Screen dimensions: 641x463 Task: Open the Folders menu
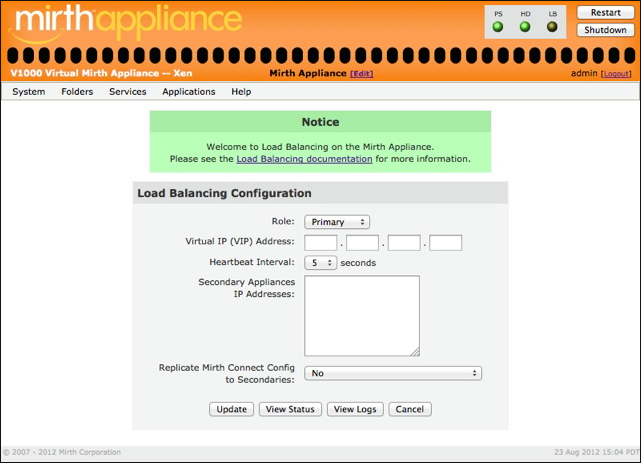click(x=77, y=92)
